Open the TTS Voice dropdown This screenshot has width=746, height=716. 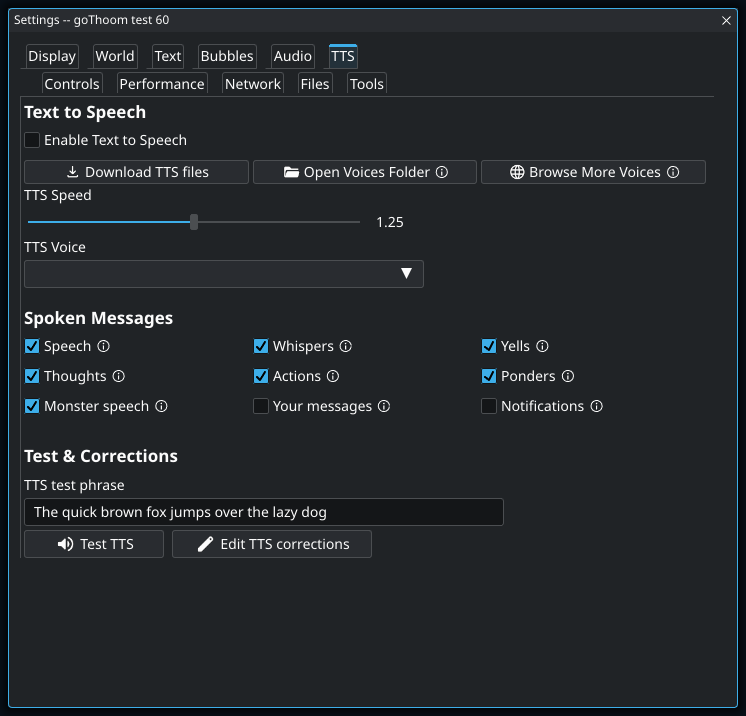224,274
